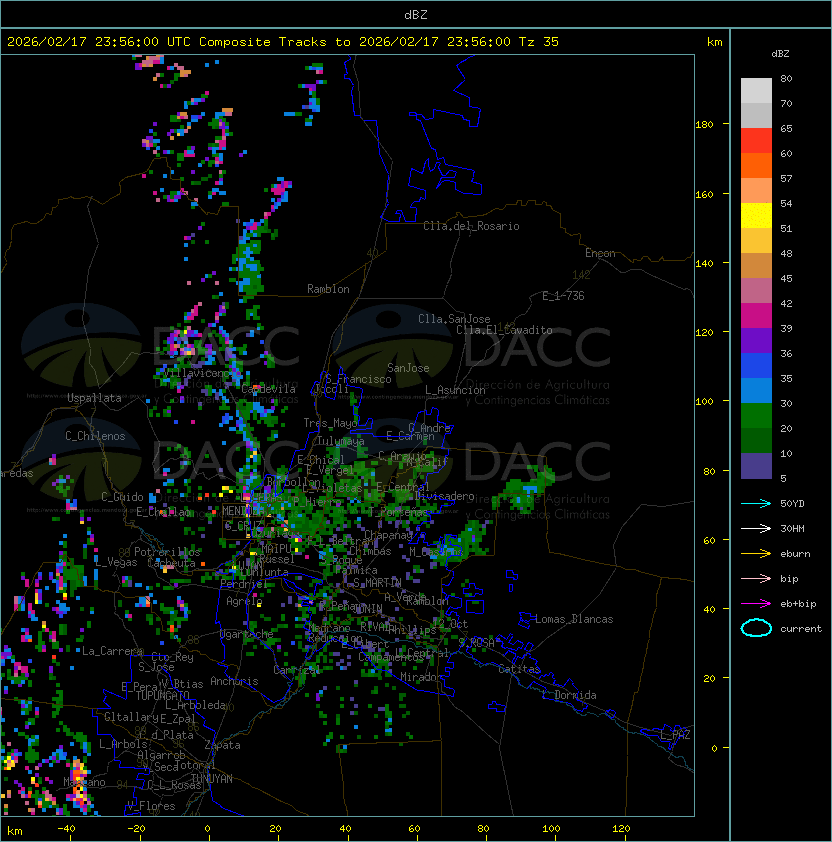Click the cyan ellipse for current storm

[x=756, y=628]
